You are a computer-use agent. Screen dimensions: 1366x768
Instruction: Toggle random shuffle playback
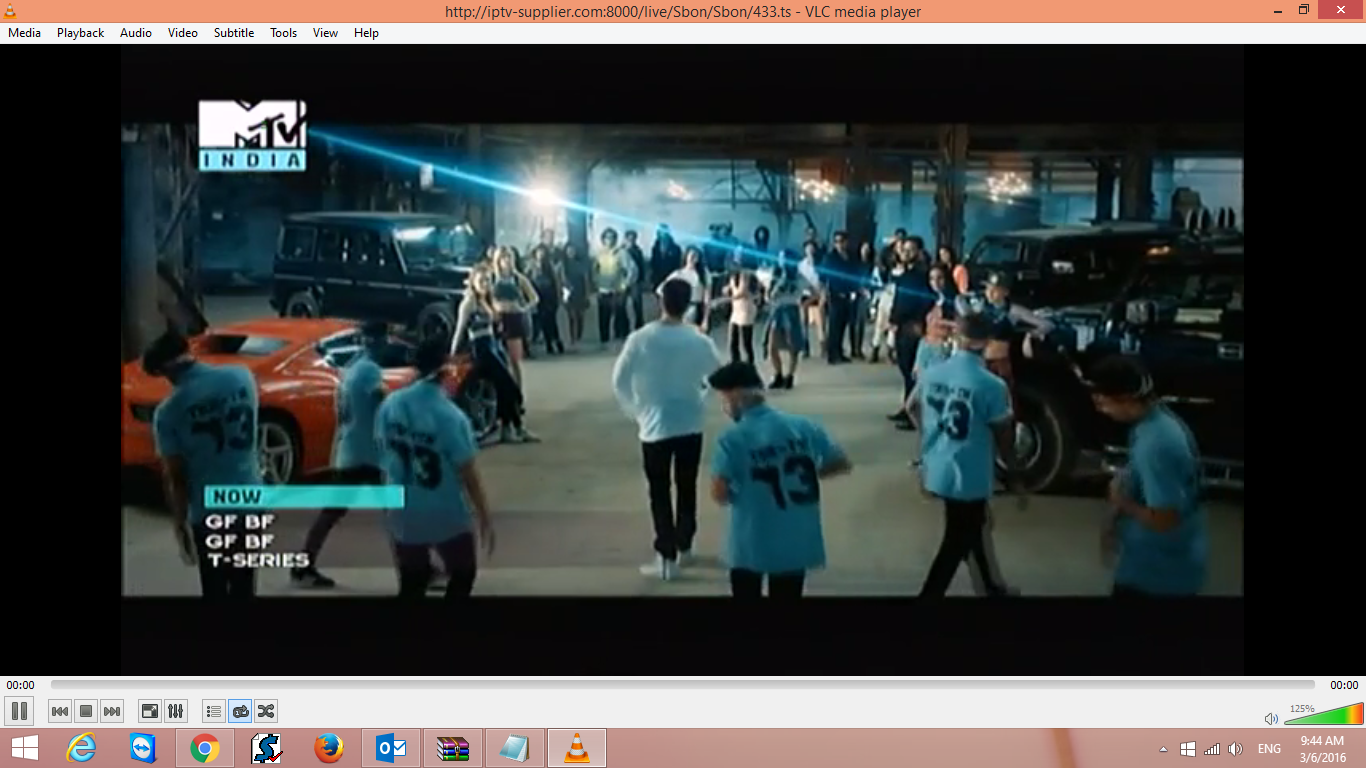click(266, 711)
